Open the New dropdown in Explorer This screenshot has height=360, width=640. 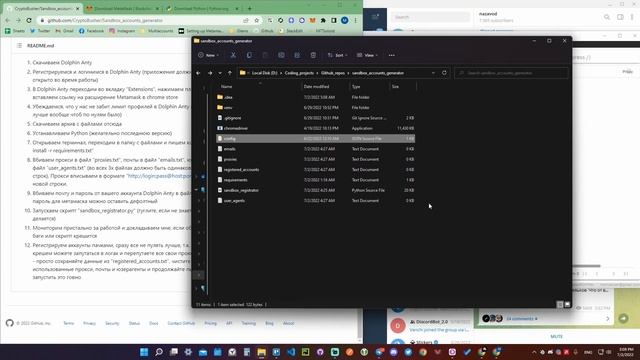tap(209, 55)
